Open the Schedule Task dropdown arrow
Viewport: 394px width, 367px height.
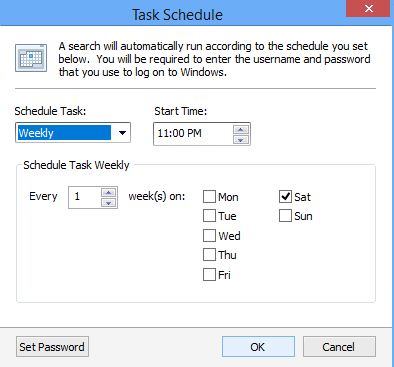click(122, 133)
